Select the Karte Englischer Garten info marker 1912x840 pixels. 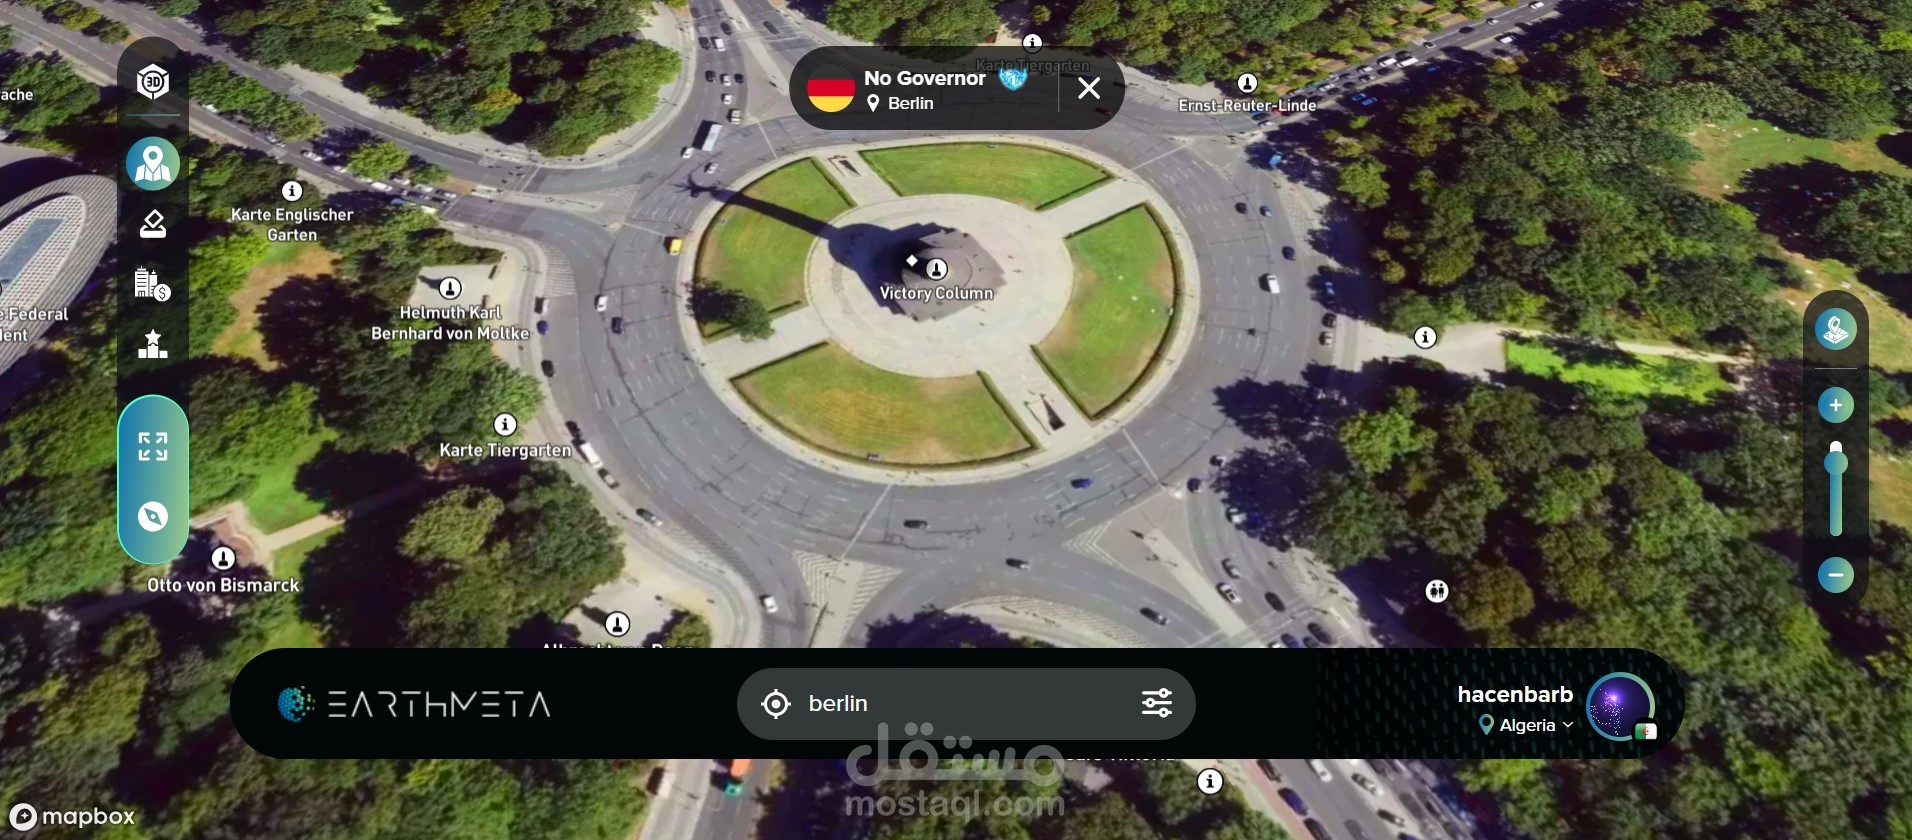point(292,190)
